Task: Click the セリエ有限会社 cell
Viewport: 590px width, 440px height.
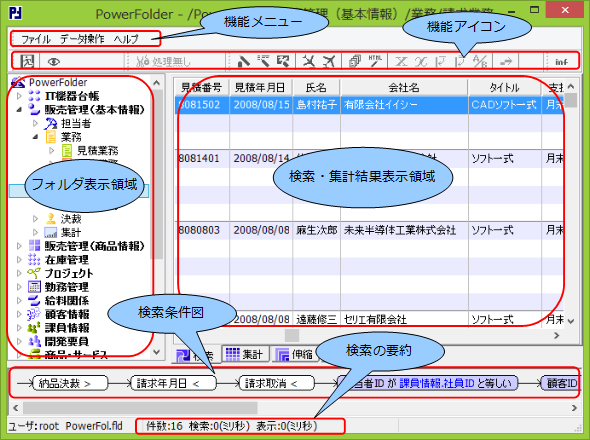Action: pyautogui.click(x=404, y=320)
